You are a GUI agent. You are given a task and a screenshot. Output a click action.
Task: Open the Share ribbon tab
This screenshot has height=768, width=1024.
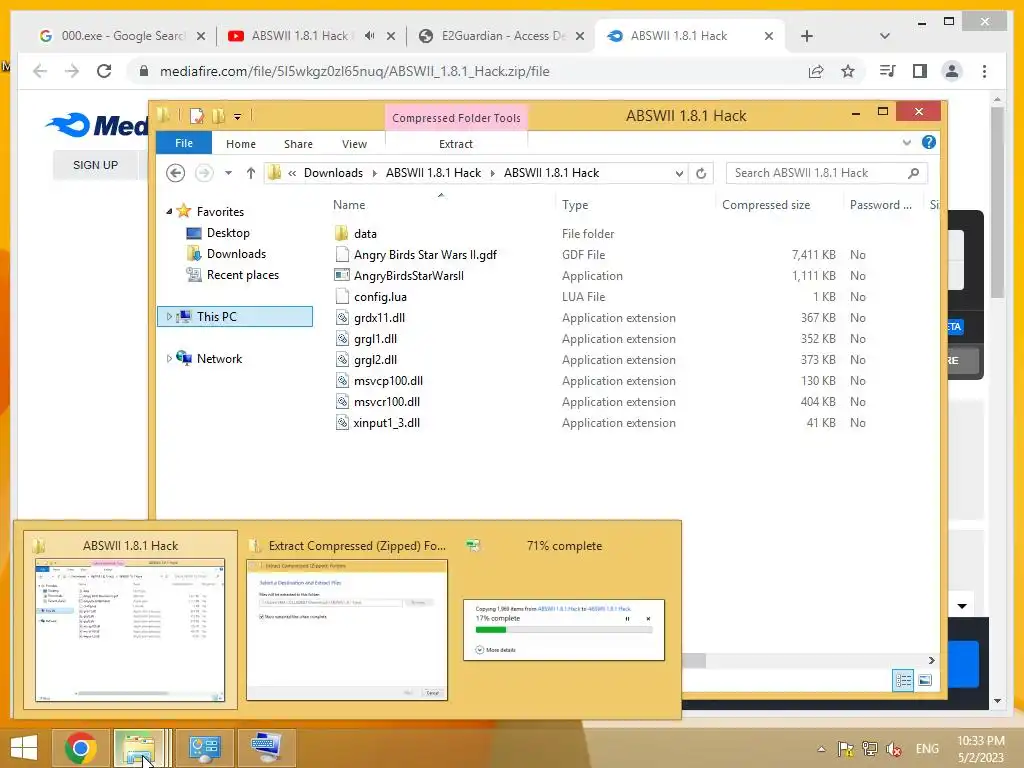[x=298, y=144]
